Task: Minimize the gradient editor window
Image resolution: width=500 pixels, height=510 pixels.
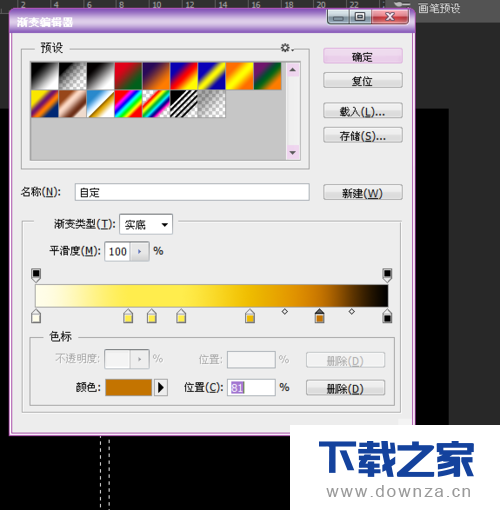Action: (338, 17)
